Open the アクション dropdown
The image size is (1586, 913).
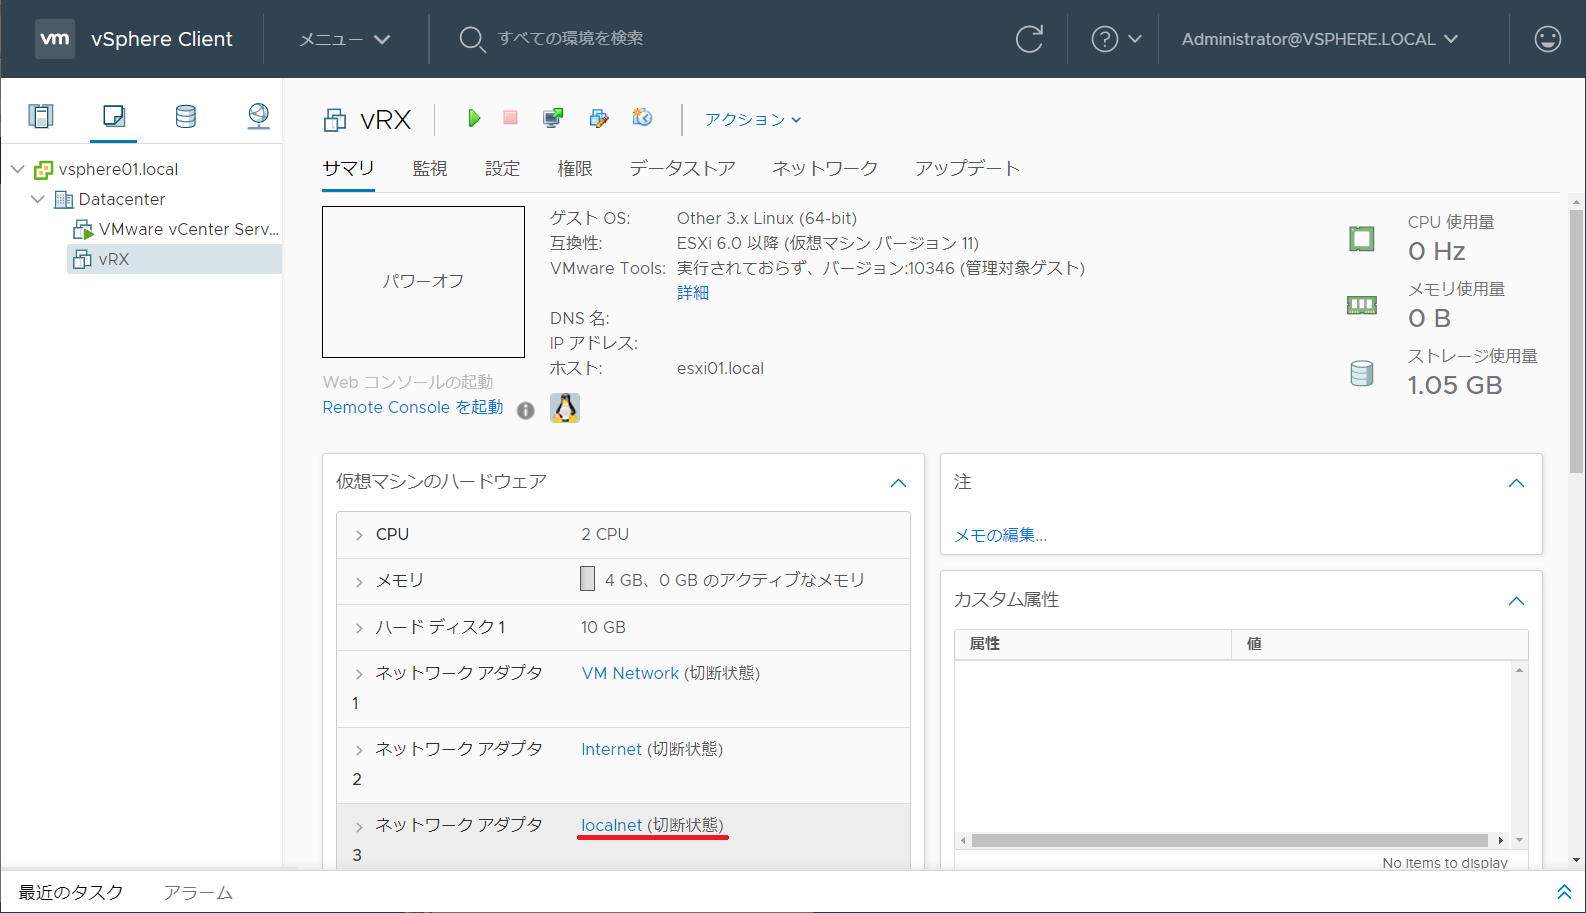pyautogui.click(x=753, y=119)
